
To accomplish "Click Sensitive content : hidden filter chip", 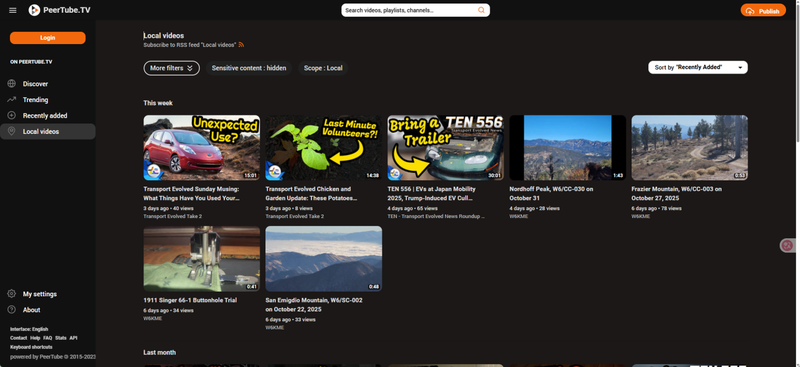I will (x=249, y=68).
